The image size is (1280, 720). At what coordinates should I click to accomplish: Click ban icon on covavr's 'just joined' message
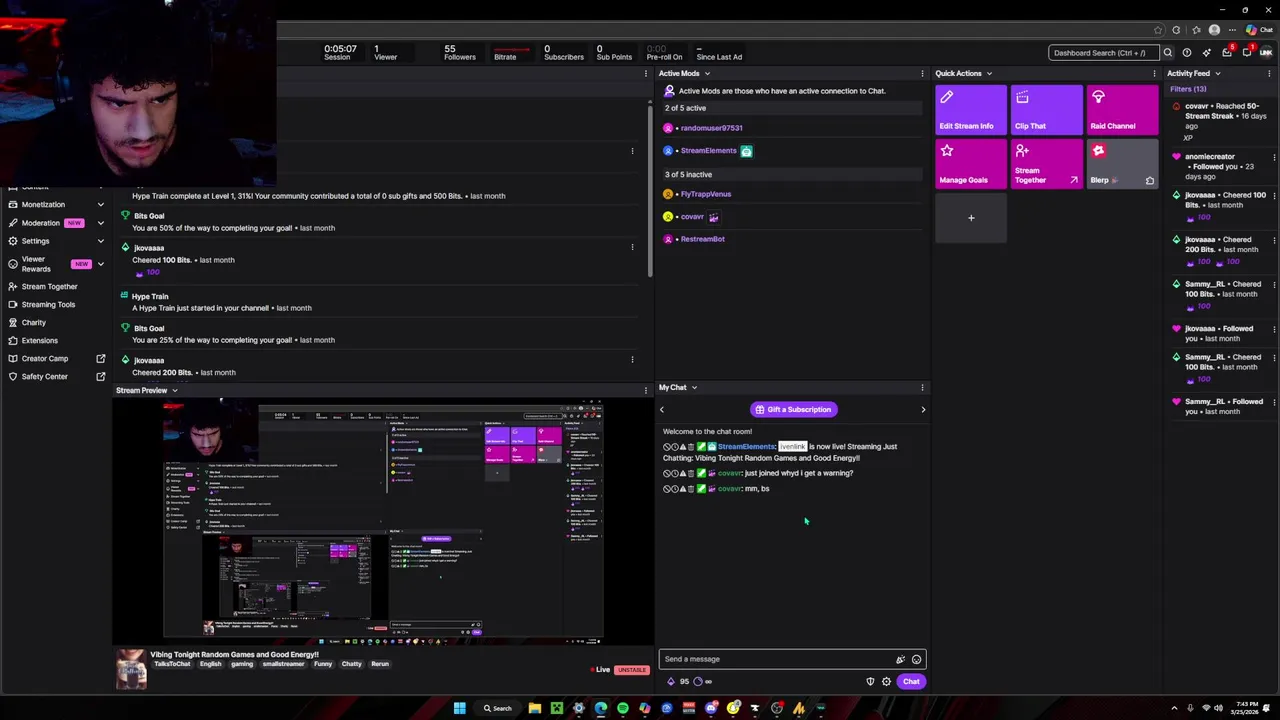point(667,473)
